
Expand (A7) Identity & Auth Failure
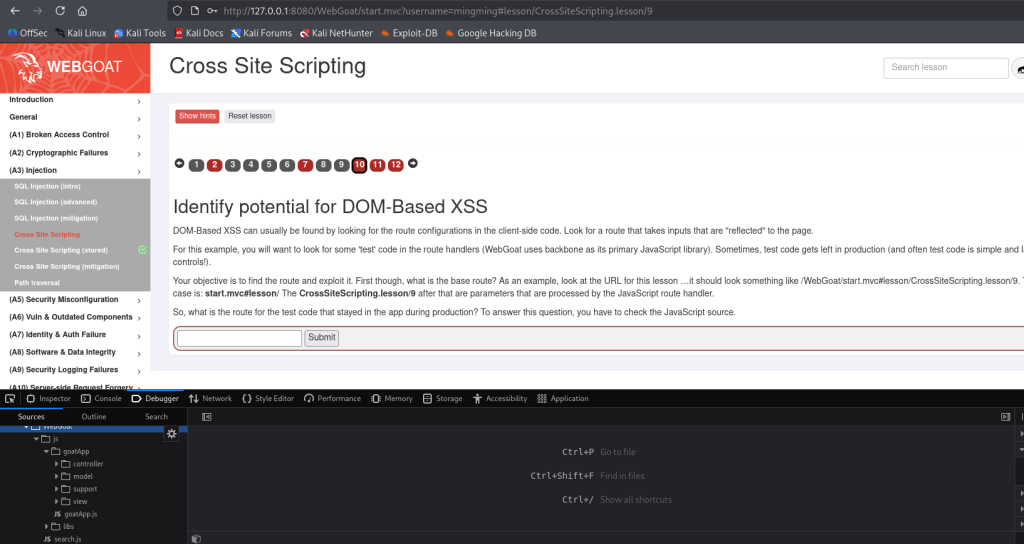pyautogui.click(x=75, y=335)
